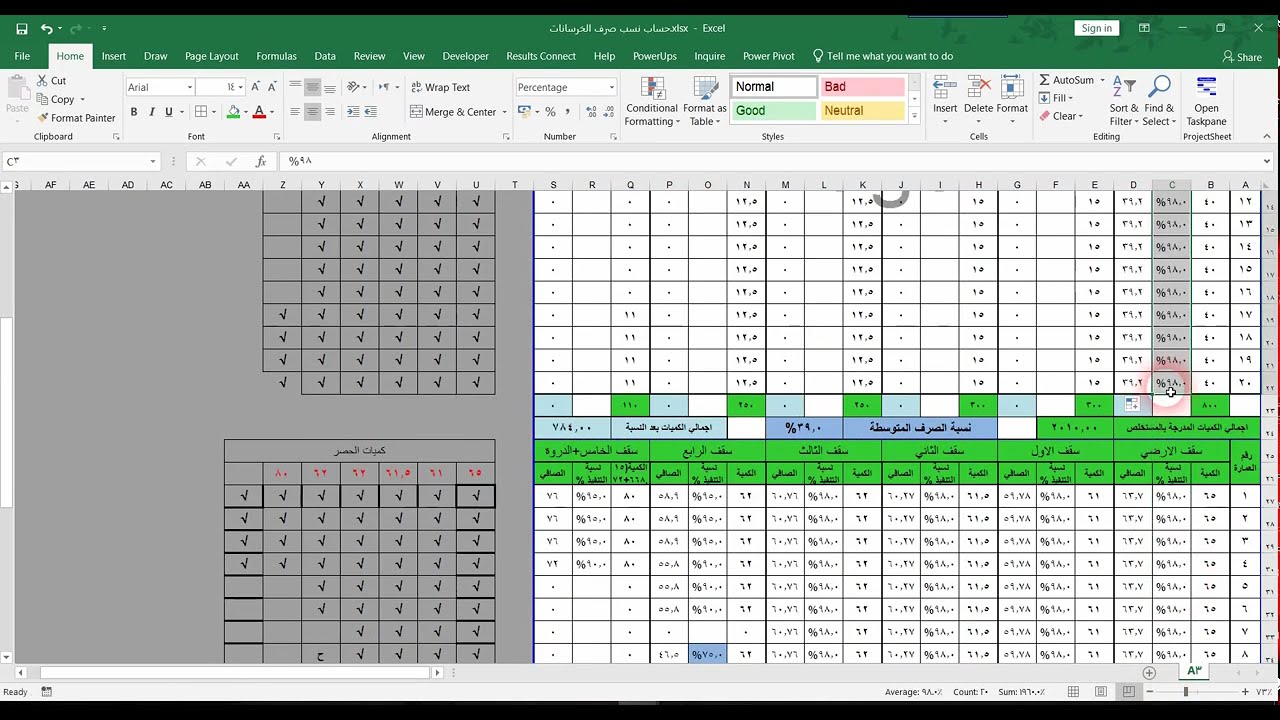Viewport: 1280px width, 720px height.
Task: Open Fill dropdown in Editing group
Action: [1056, 98]
